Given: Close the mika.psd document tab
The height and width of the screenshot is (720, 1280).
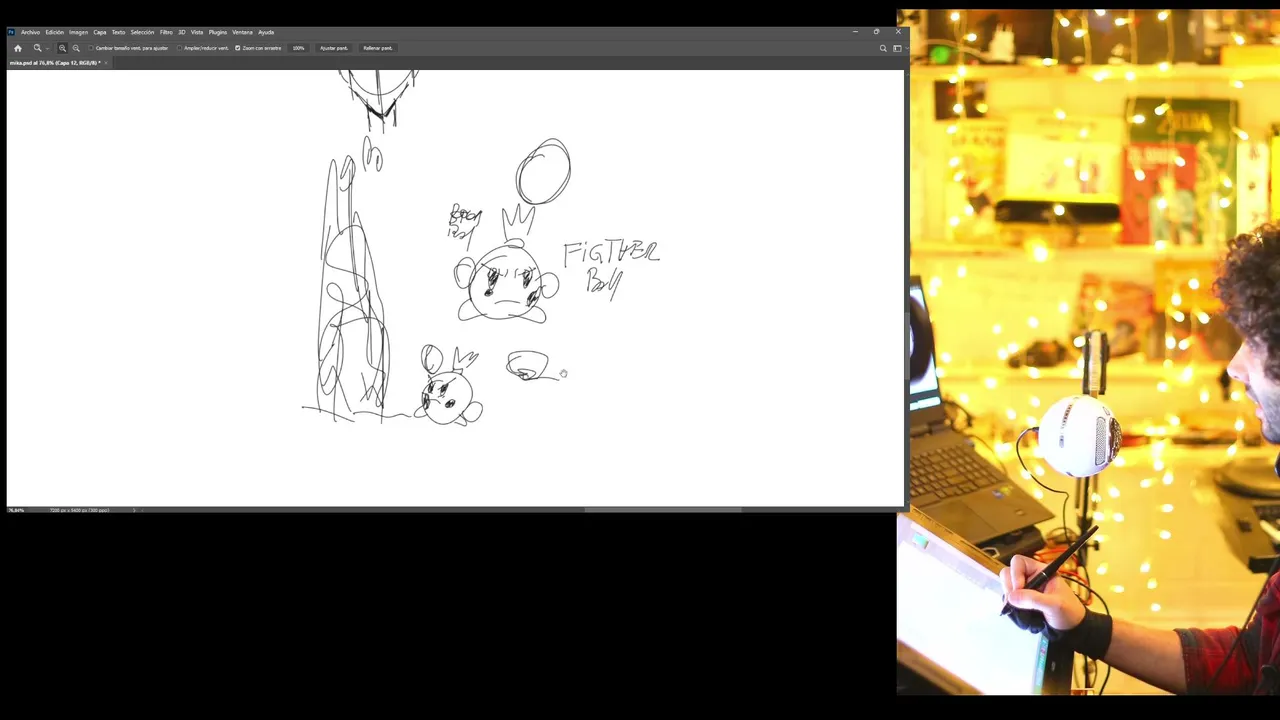Looking at the screenshot, I should tap(106, 63).
